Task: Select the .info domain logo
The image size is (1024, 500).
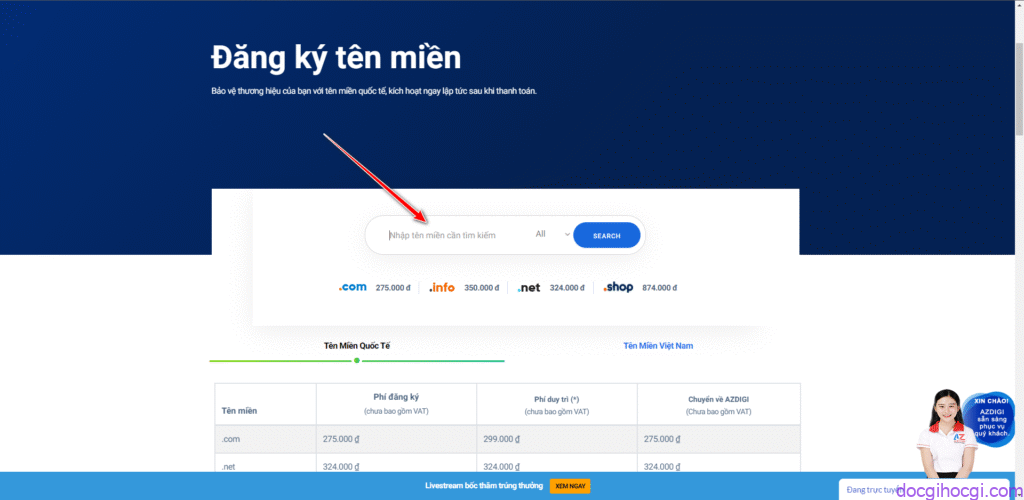Action: click(442, 288)
